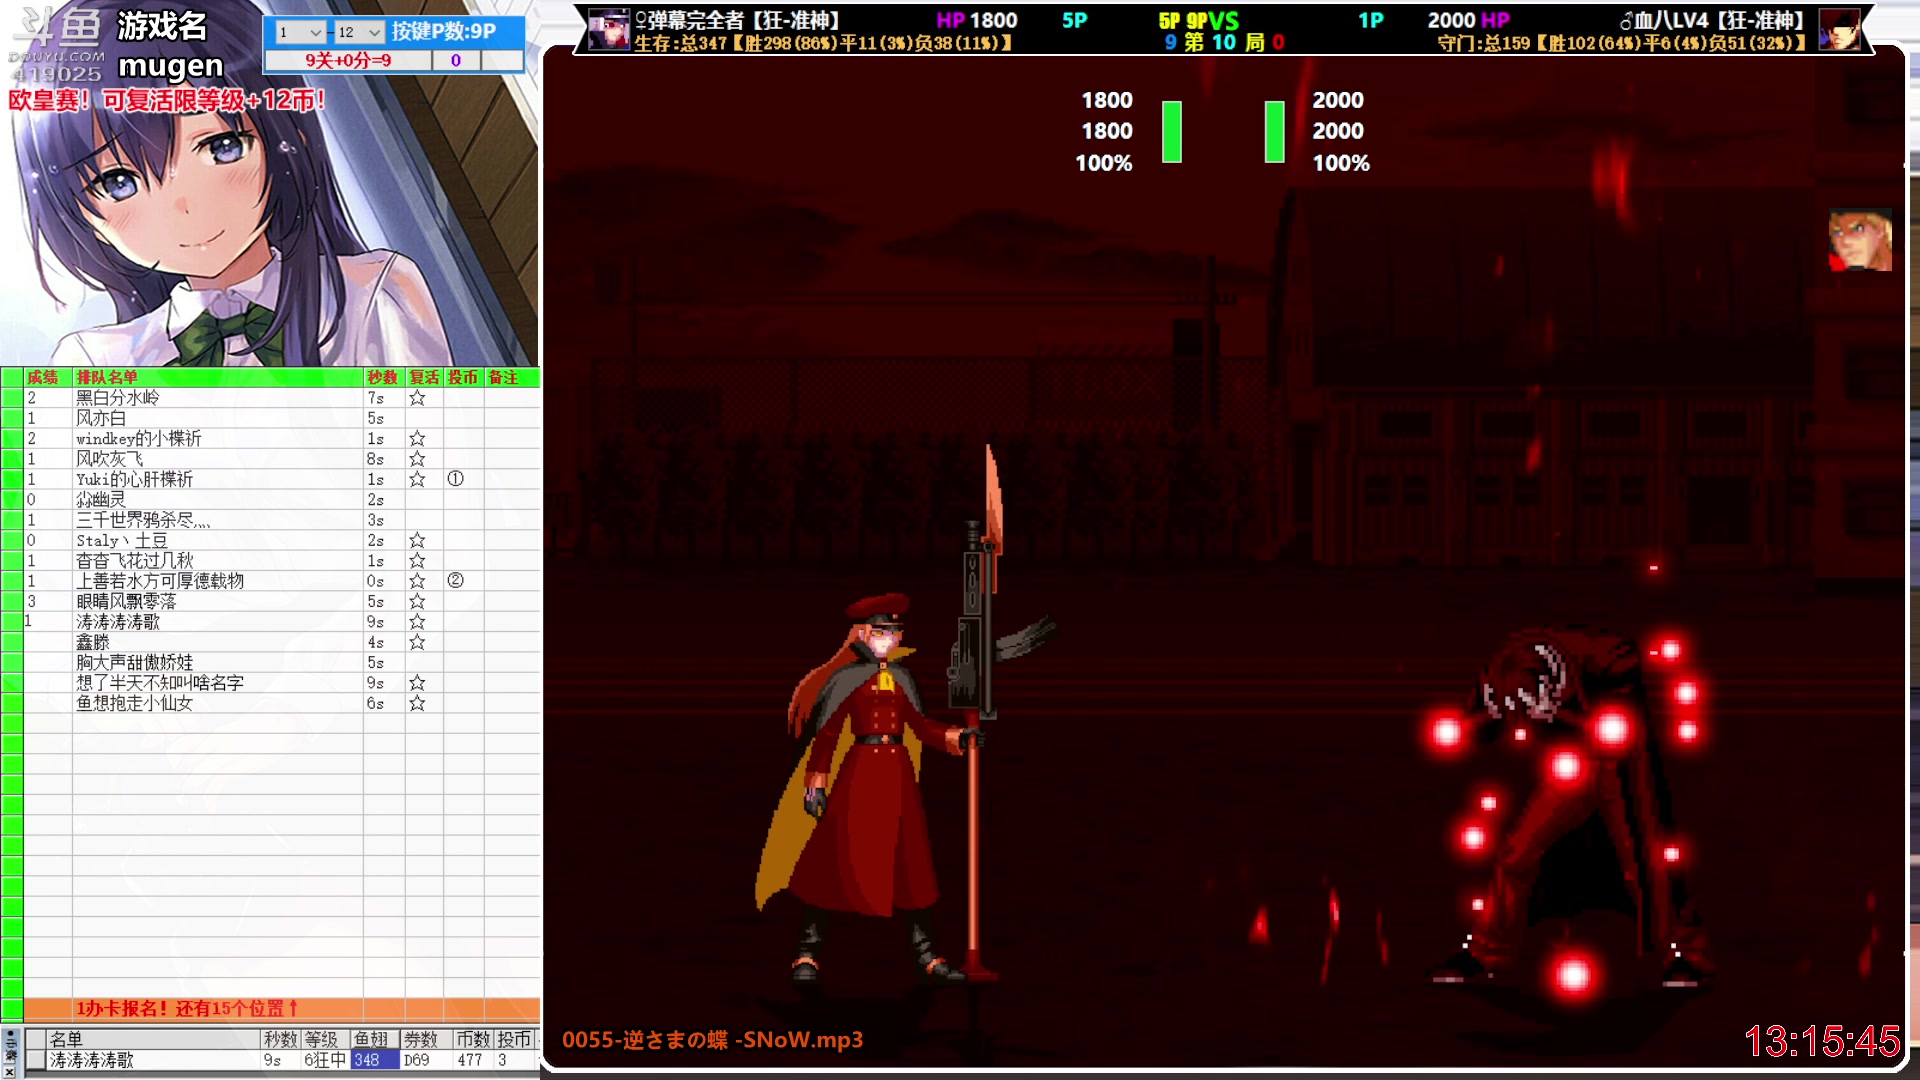Click the revive star for 涛涛涛涛歌 queue row
Viewport: 1920px width, 1080px height.
click(x=417, y=622)
